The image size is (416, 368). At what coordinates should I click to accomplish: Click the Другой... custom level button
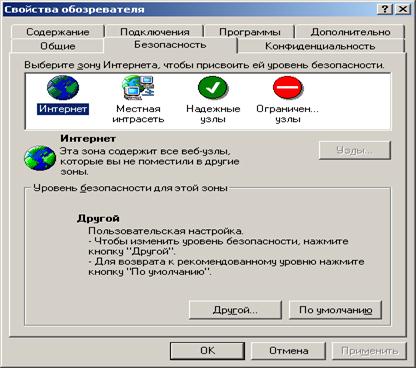tap(235, 310)
